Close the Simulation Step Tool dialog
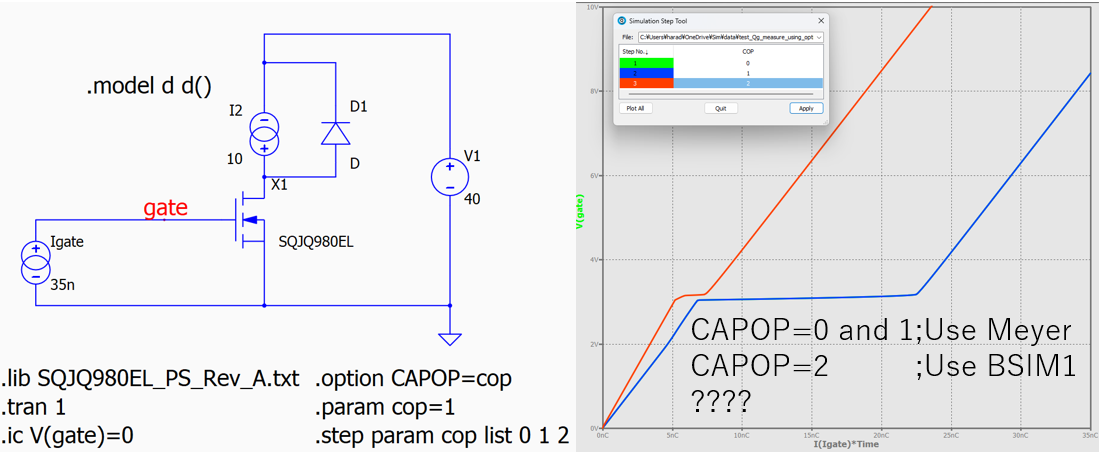The width and height of the screenshot is (1100, 453). pyautogui.click(x=821, y=20)
